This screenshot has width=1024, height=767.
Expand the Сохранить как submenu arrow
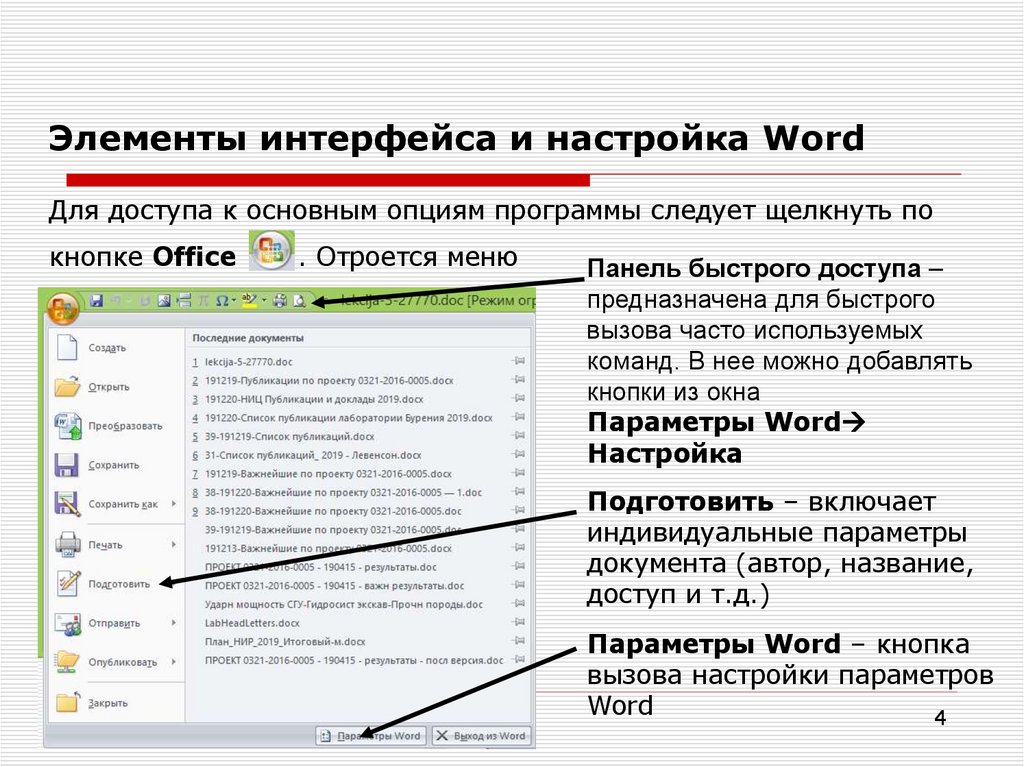(174, 504)
